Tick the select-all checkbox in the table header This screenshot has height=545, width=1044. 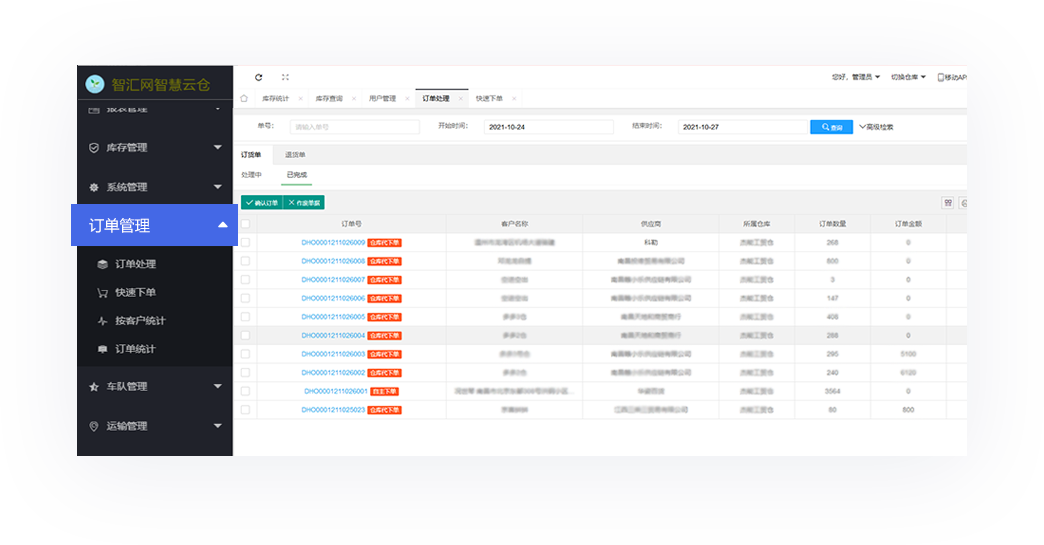point(246,224)
